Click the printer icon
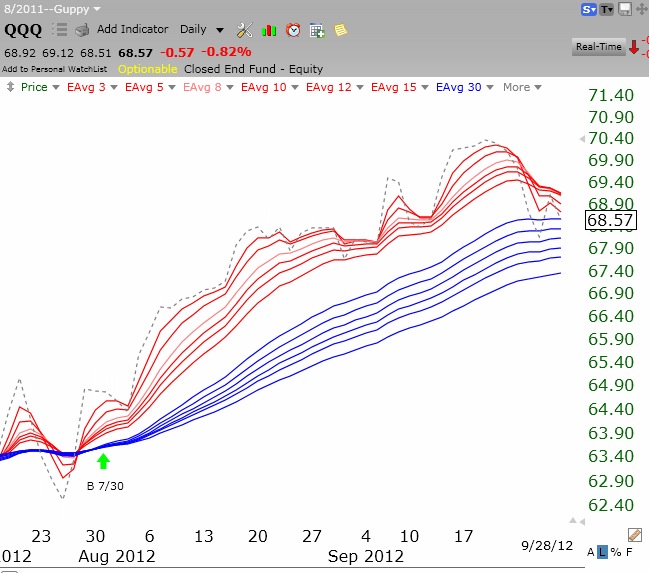Viewport: 649px width, 573px height. point(82,30)
